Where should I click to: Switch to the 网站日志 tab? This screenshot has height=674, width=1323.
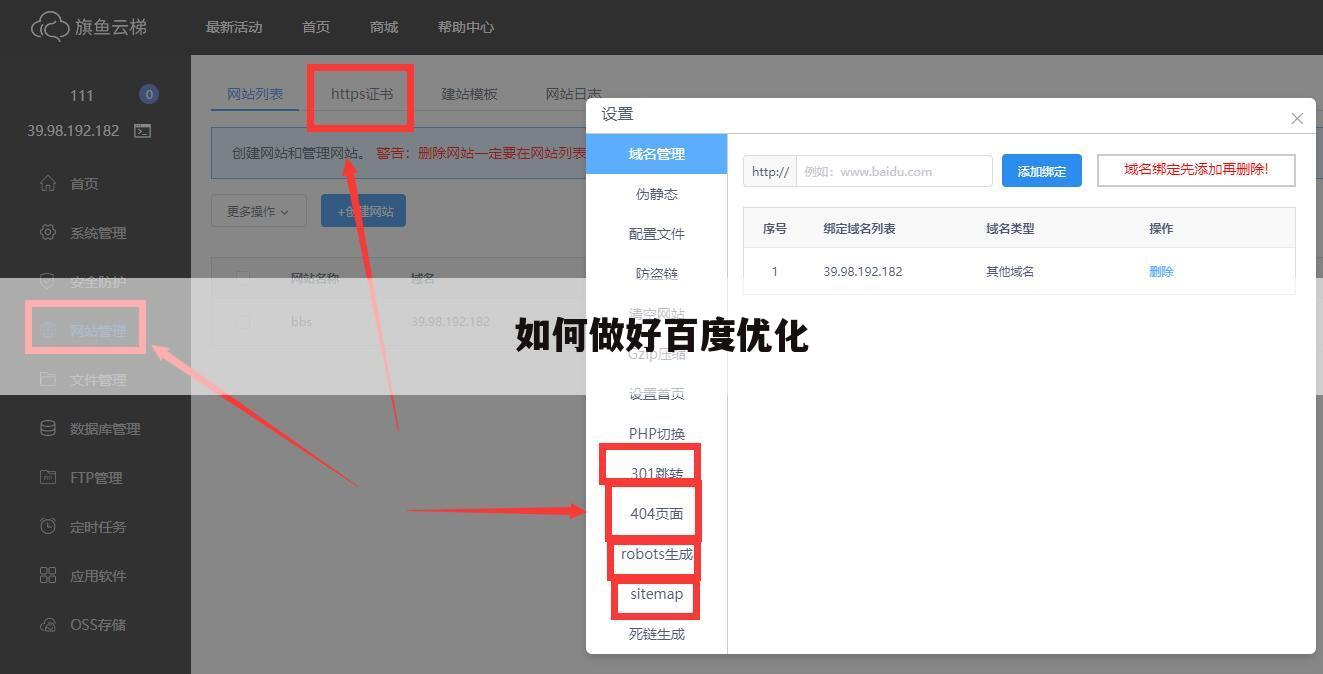point(573,93)
